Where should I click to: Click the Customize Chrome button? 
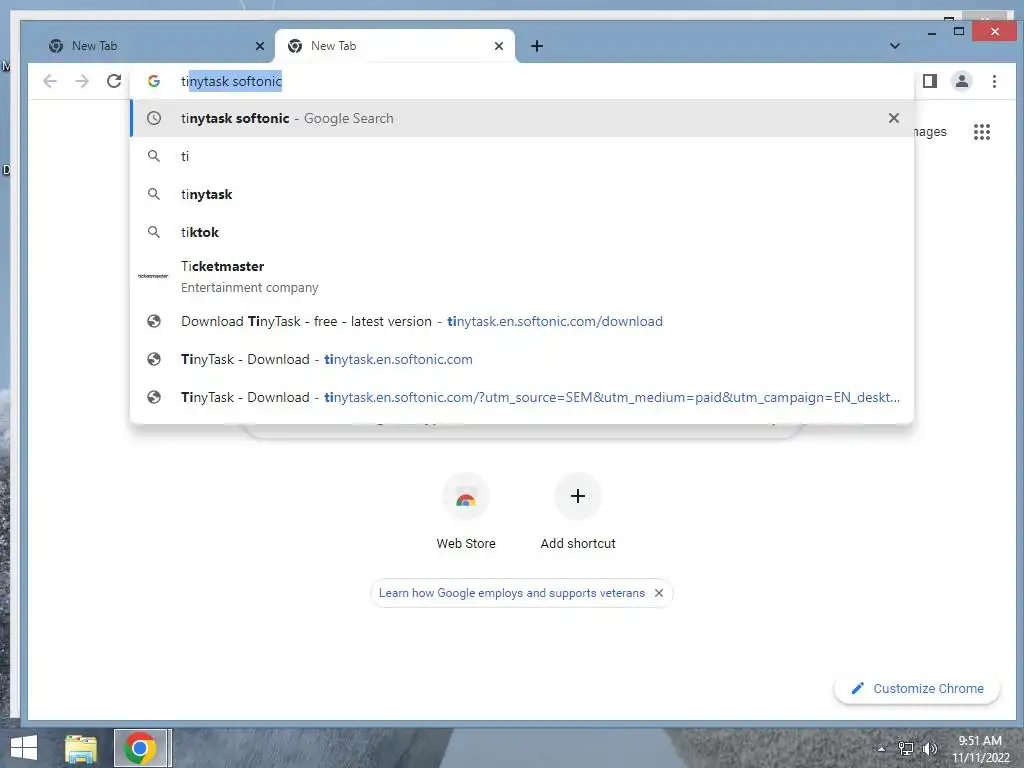(917, 688)
